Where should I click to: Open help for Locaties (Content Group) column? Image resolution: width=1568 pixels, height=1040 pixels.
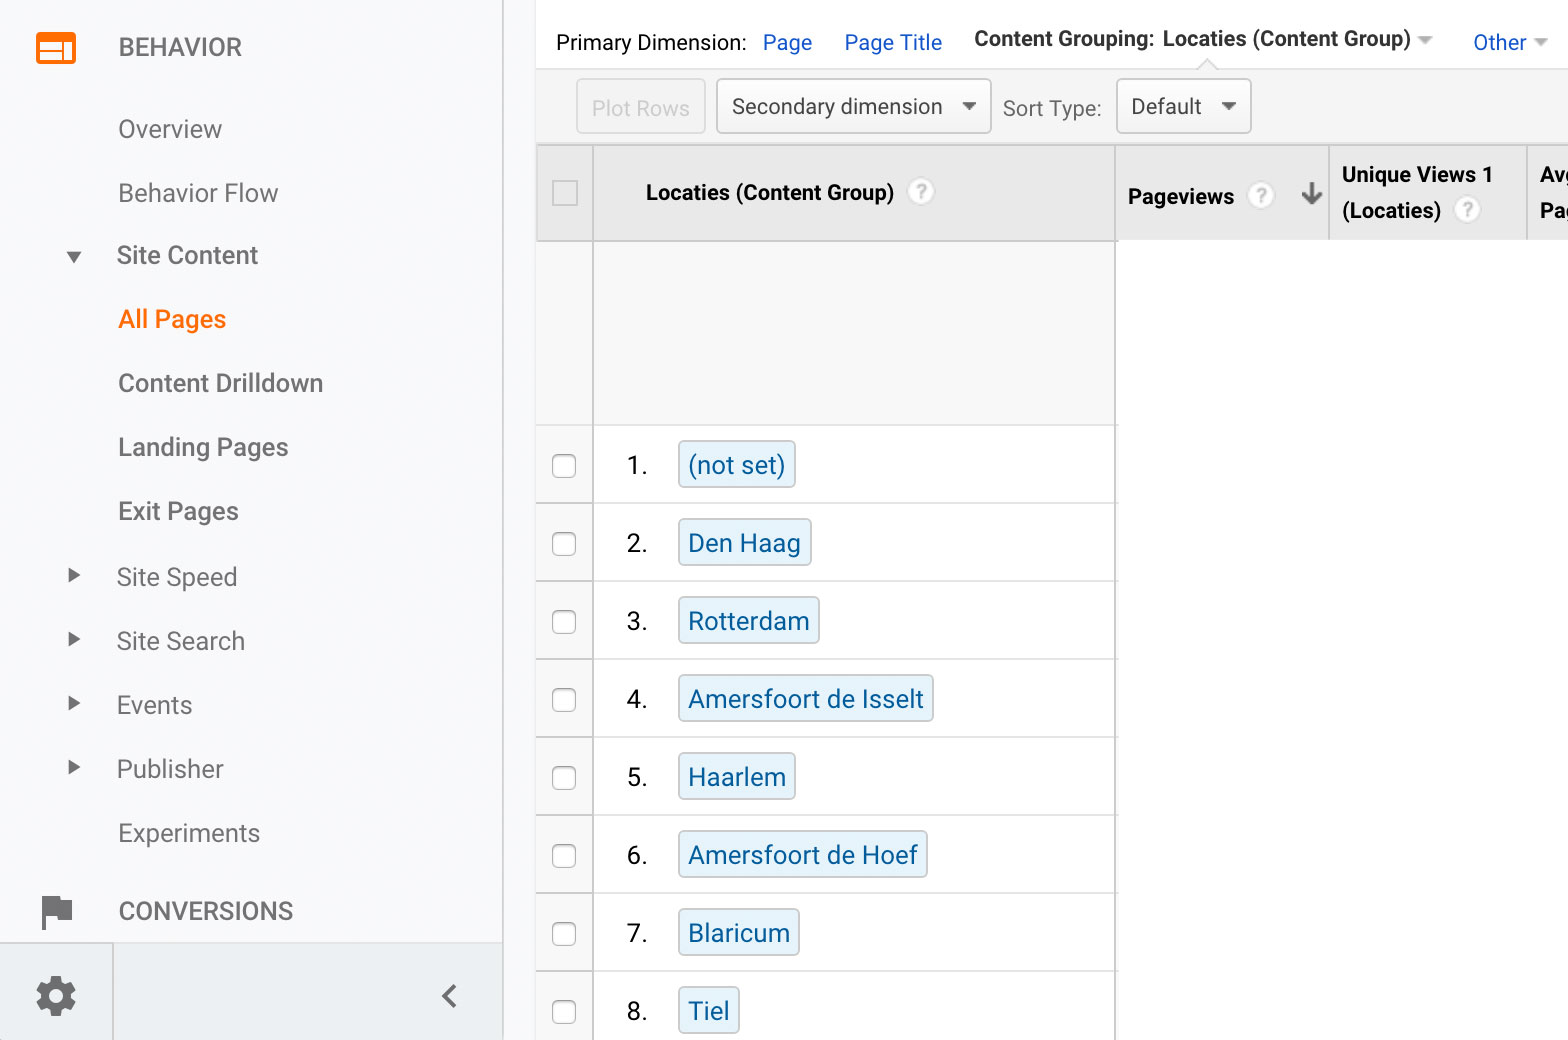point(921,191)
